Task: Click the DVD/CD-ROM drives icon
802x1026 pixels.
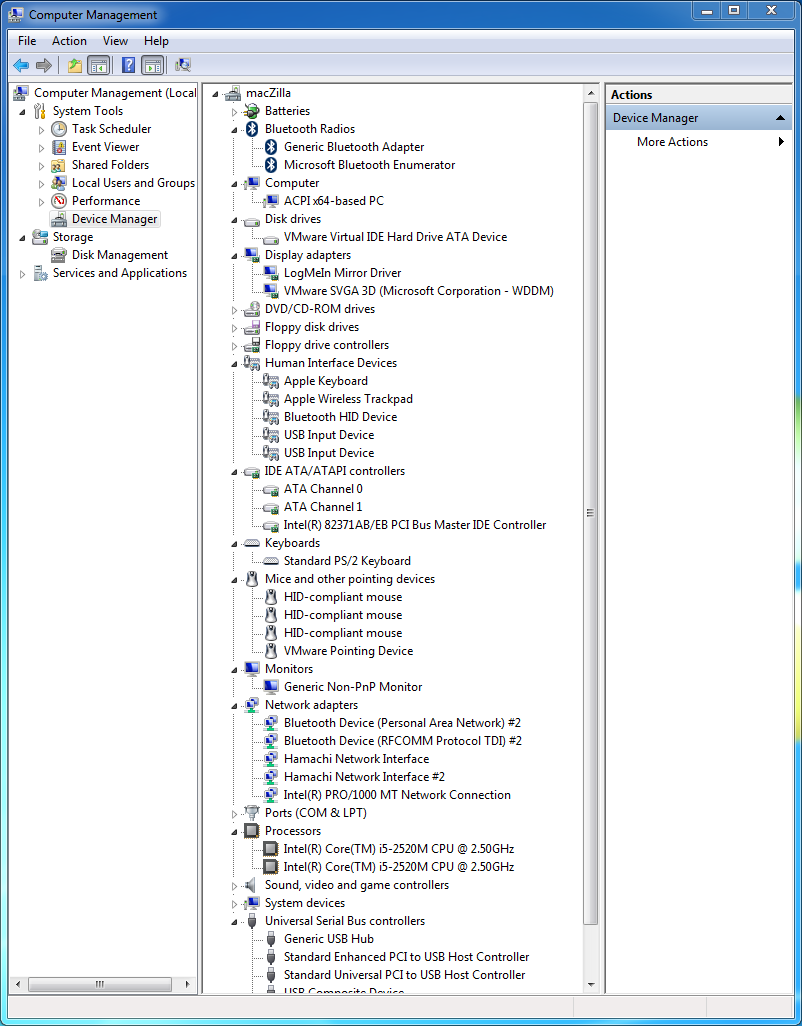Action: pyautogui.click(x=252, y=309)
